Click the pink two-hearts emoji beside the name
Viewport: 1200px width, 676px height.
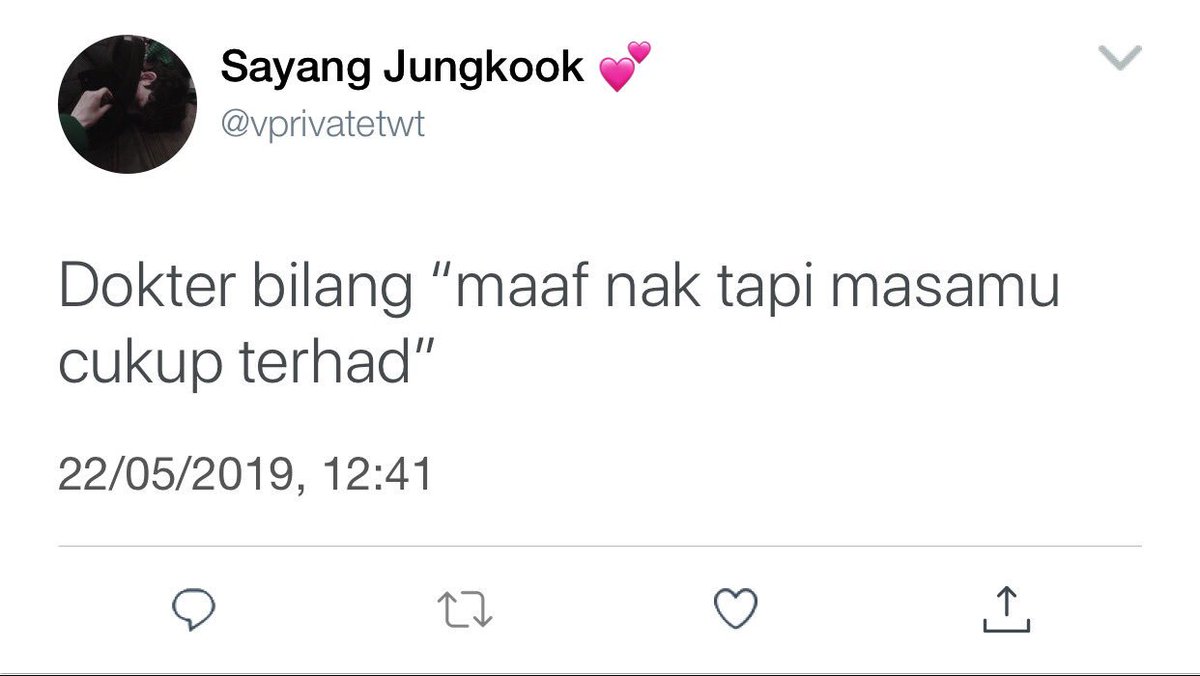(625, 67)
